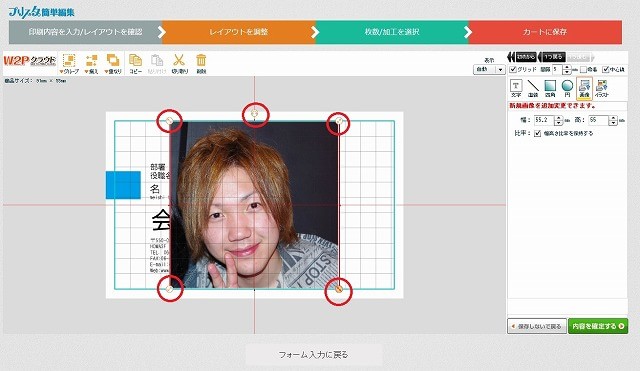Select the 画像 image tool

[x=584, y=89]
